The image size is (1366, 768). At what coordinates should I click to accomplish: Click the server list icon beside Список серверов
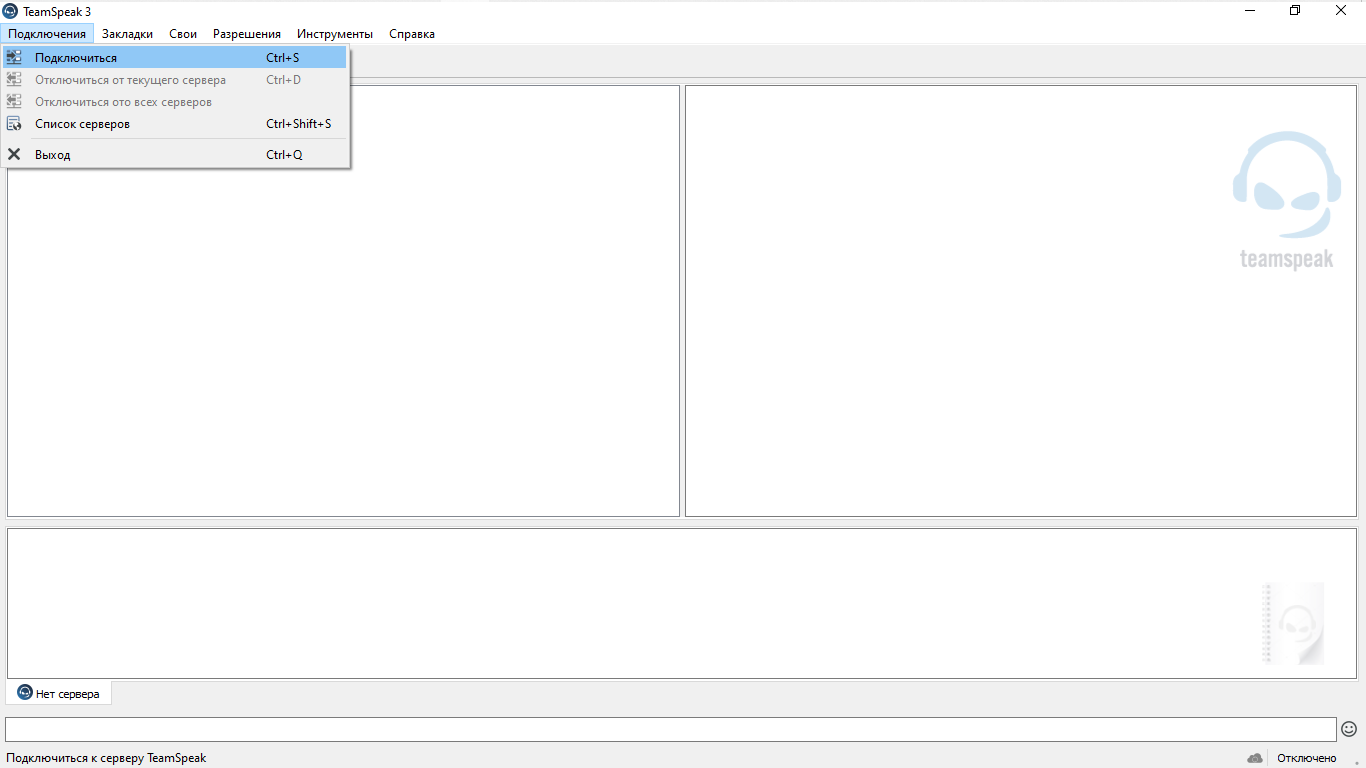[x=14, y=124]
